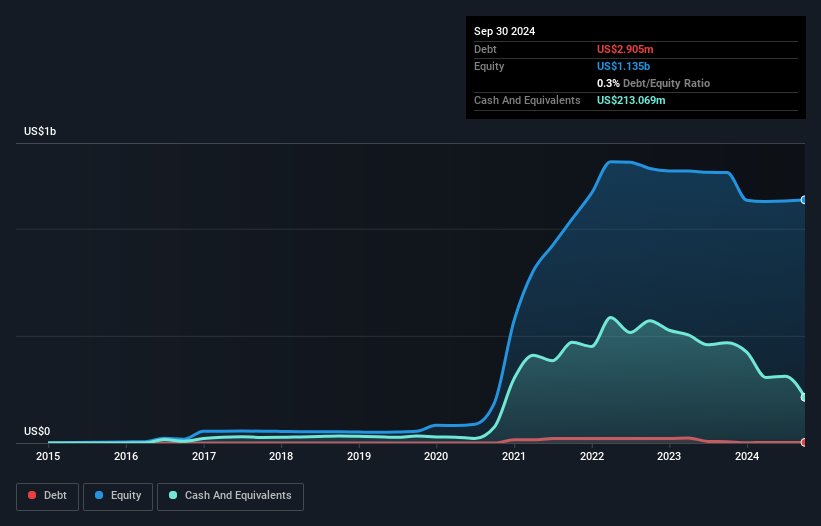Click the 2019 x-axis label

359,456
